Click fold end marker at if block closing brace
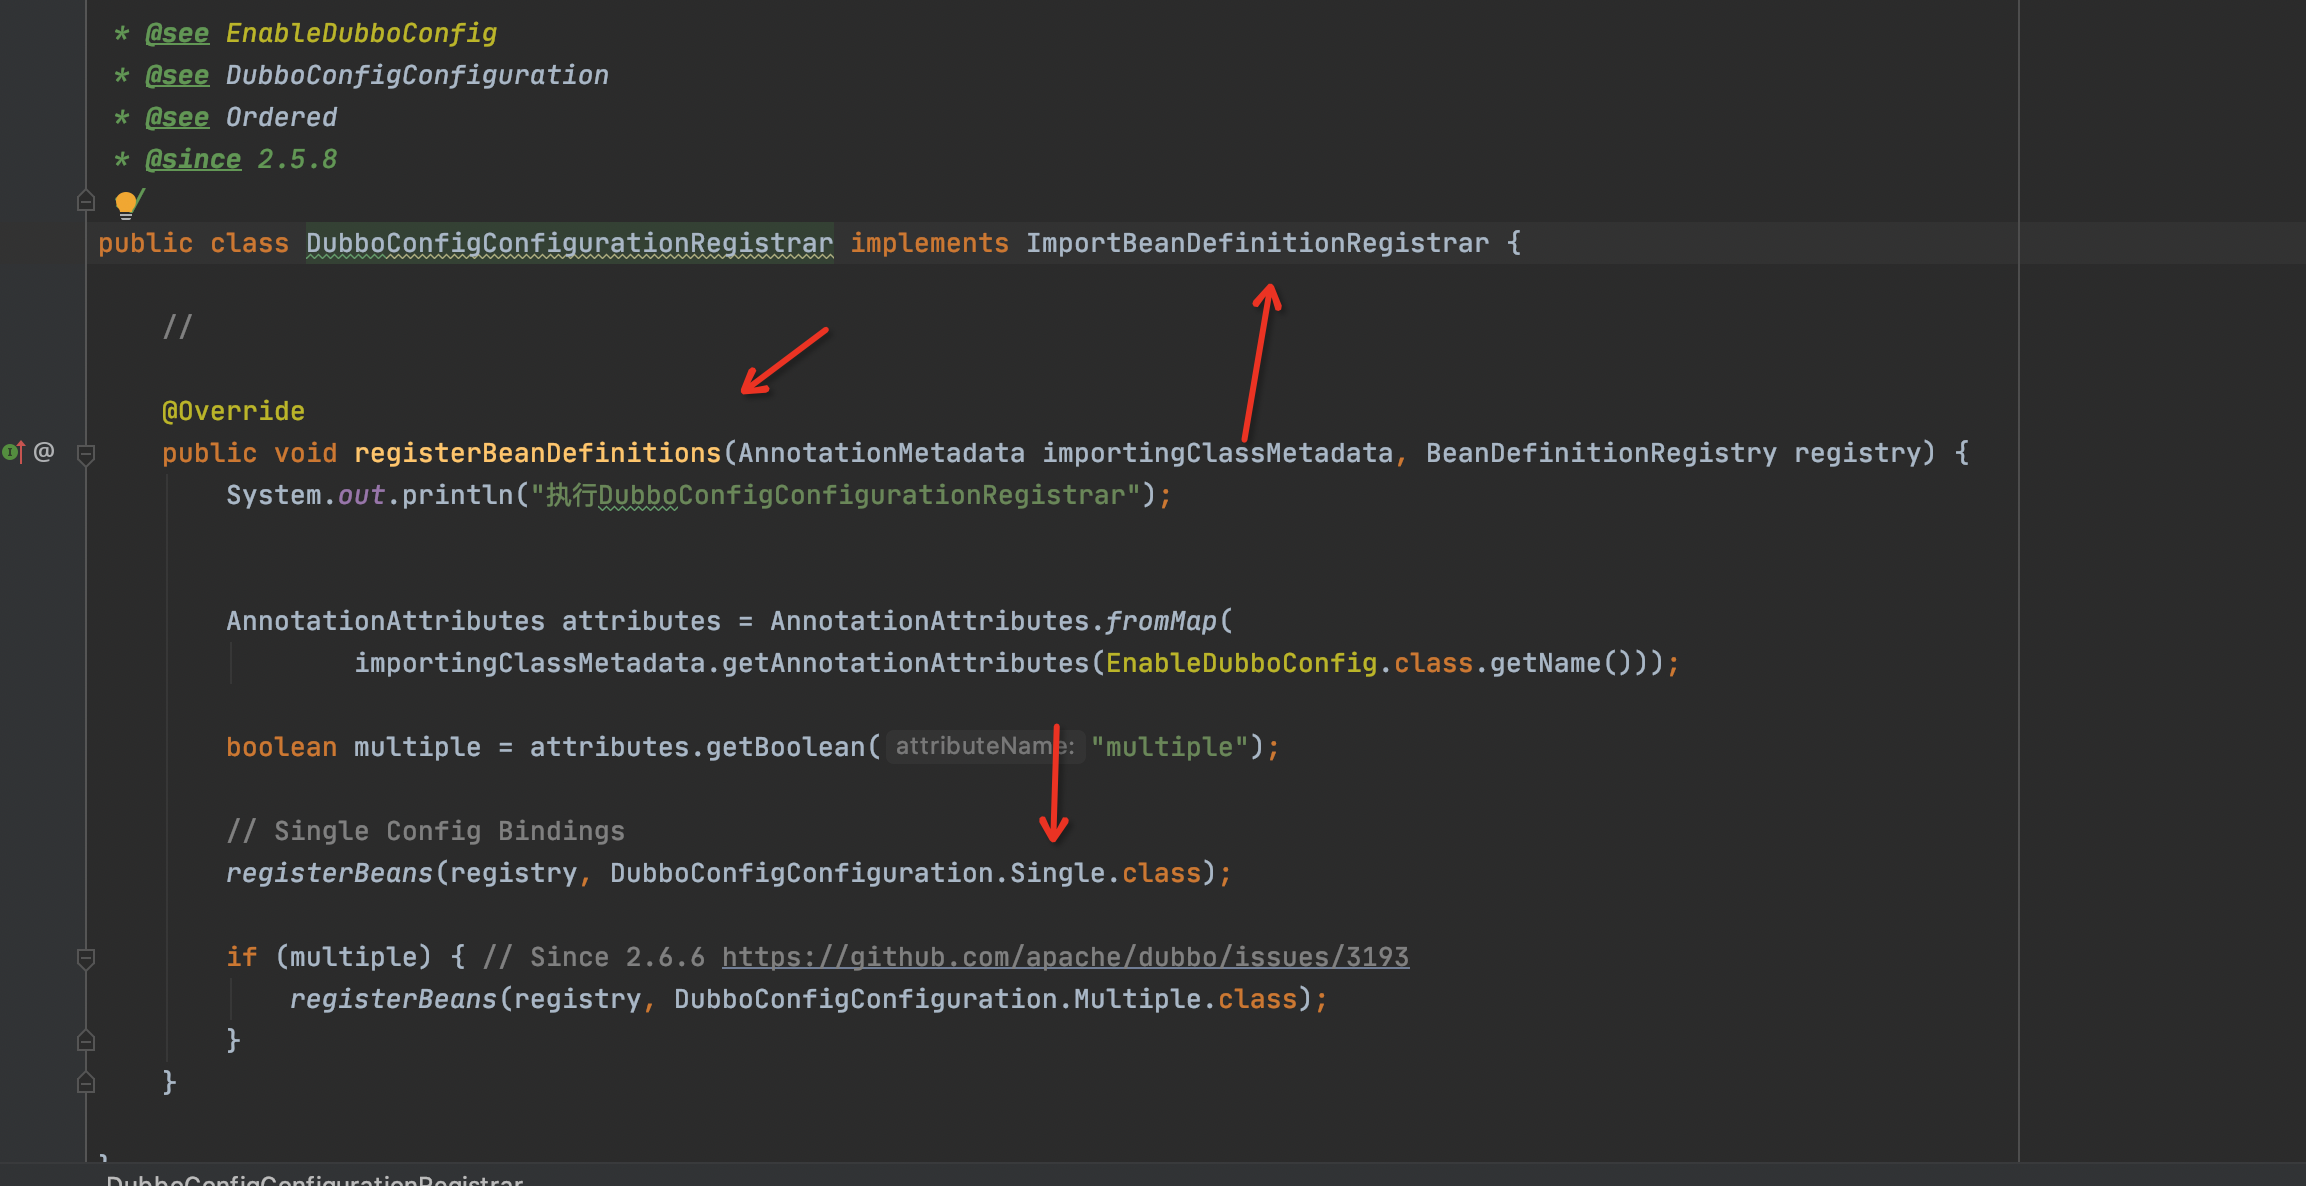 click(x=86, y=1040)
